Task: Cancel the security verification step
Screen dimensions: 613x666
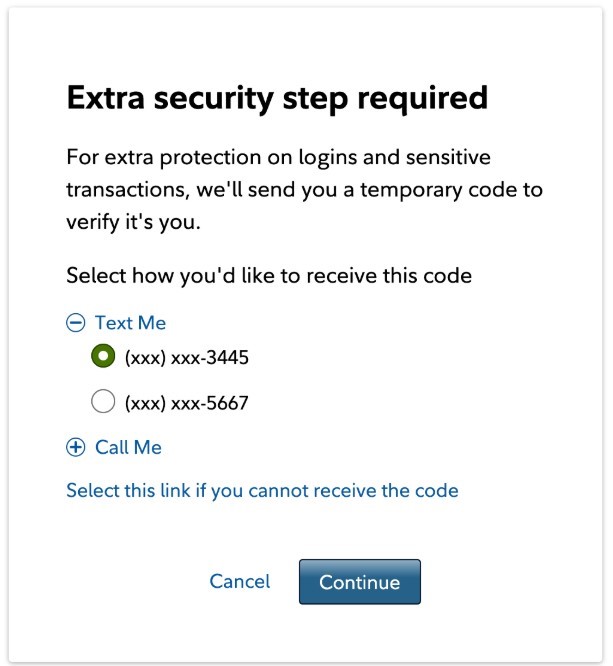Action: pyautogui.click(x=240, y=582)
